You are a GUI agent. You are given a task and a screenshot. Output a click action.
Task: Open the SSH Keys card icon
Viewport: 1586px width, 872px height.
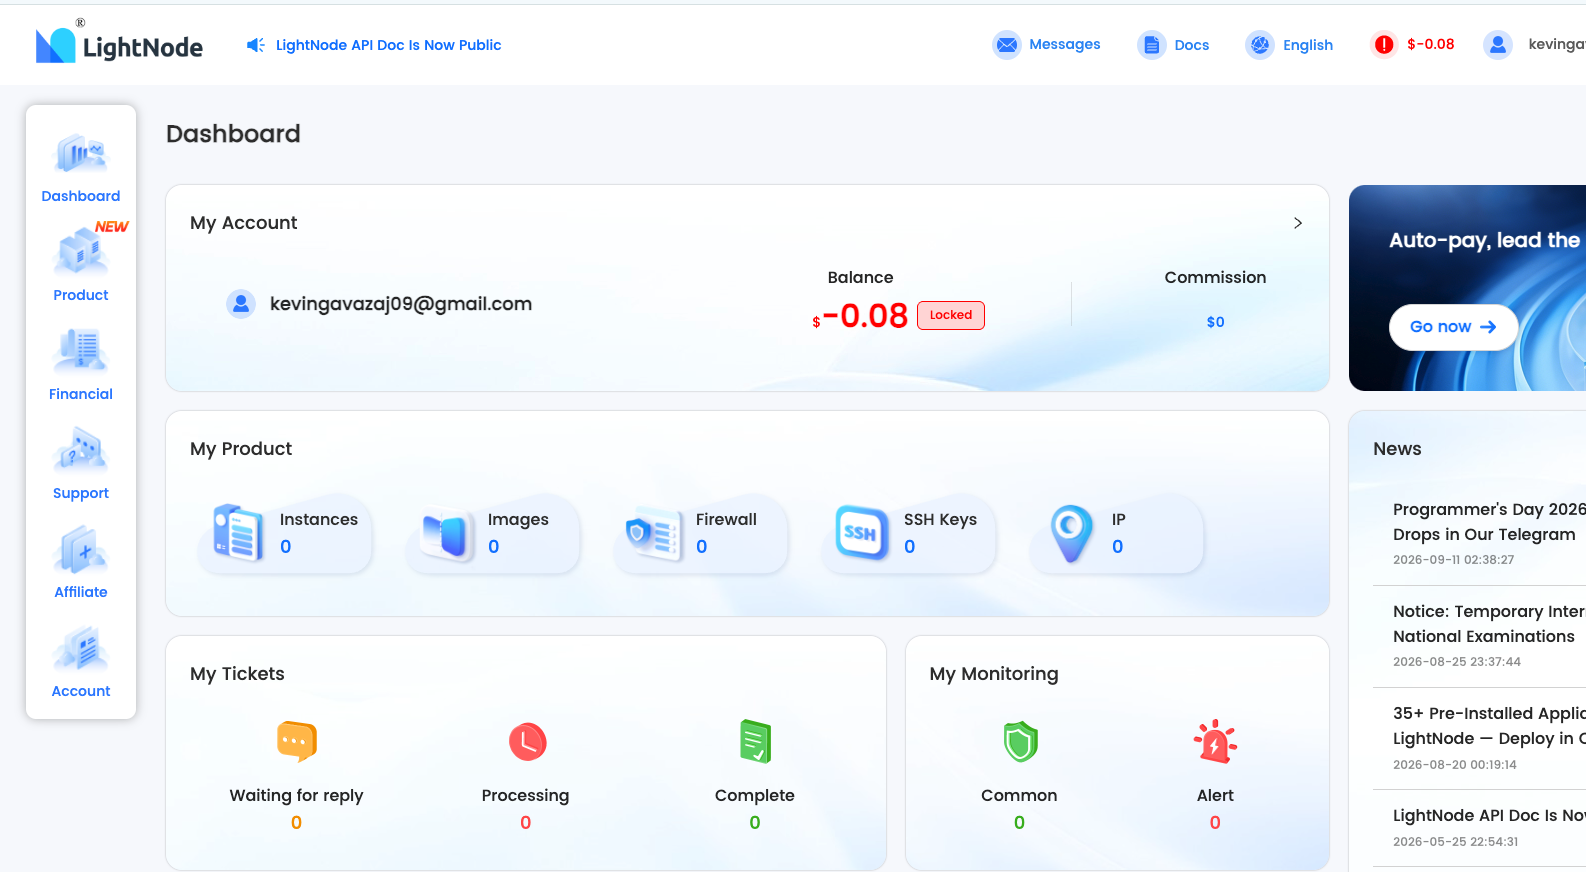click(862, 533)
